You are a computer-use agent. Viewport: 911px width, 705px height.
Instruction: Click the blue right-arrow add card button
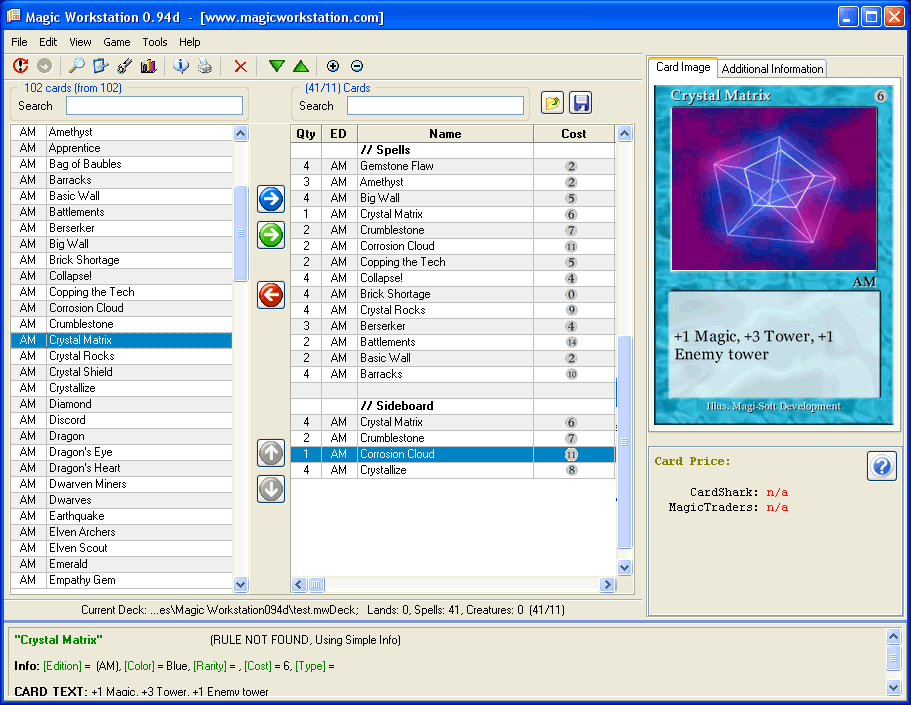pos(271,199)
